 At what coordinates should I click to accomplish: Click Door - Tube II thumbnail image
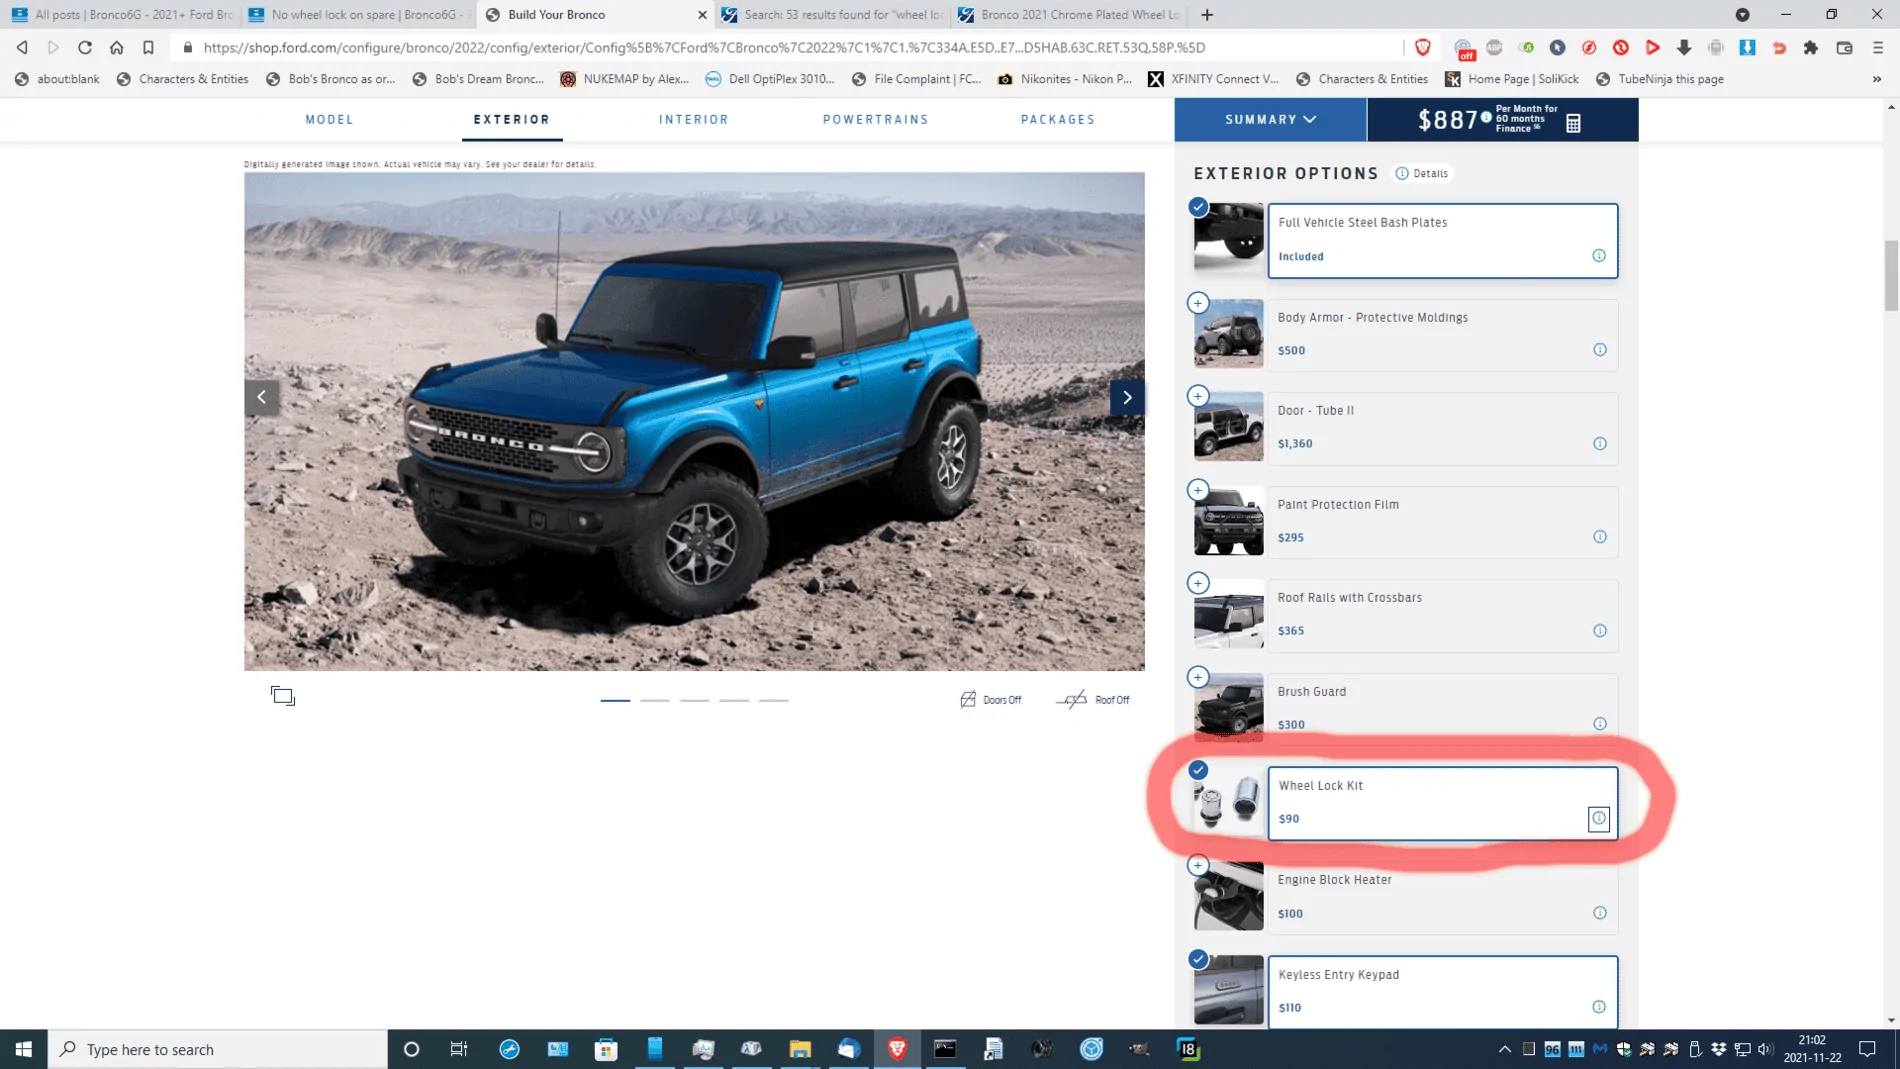tap(1228, 427)
